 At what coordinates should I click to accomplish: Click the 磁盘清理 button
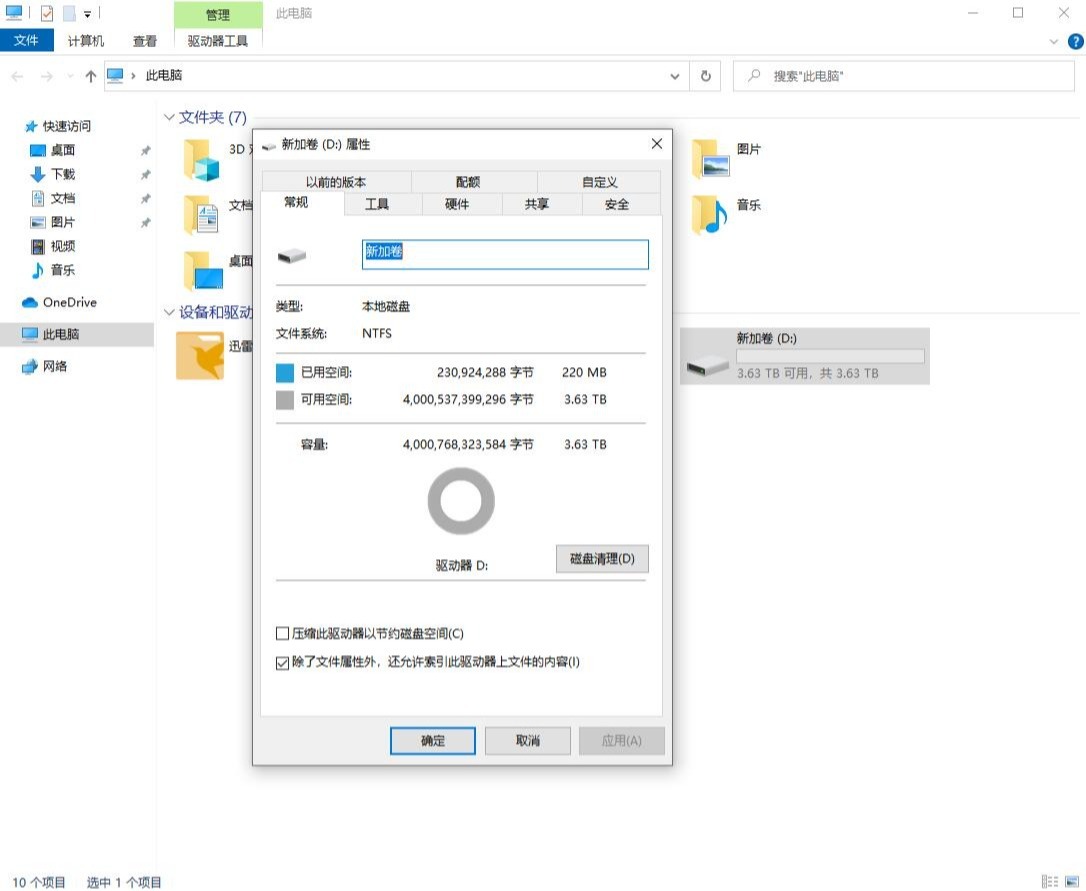click(x=601, y=559)
